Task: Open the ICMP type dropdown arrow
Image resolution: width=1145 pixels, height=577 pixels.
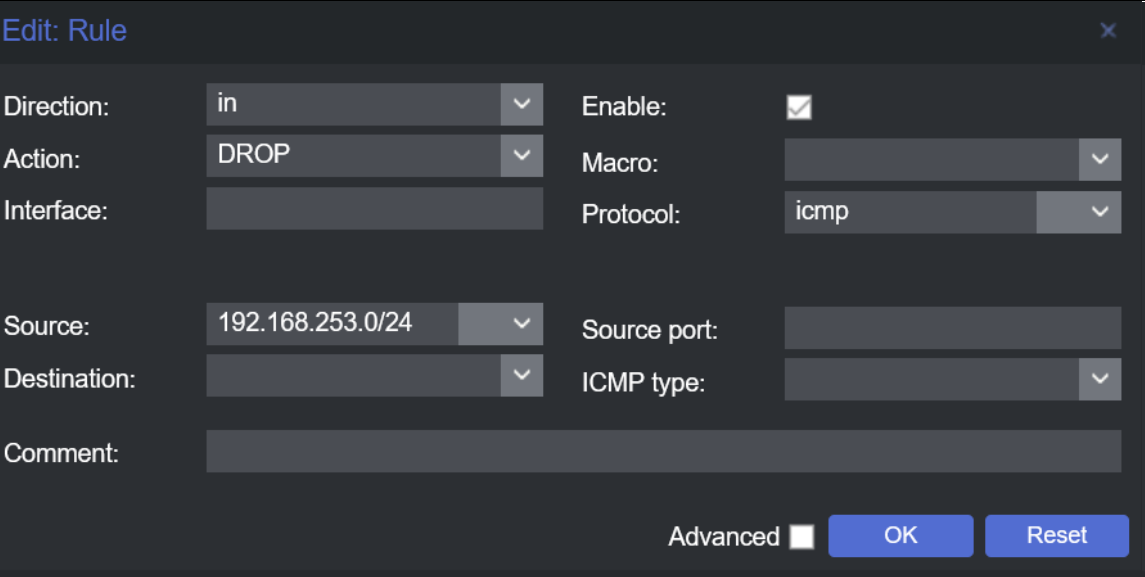Action: pyautogui.click(x=1100, y=380)
